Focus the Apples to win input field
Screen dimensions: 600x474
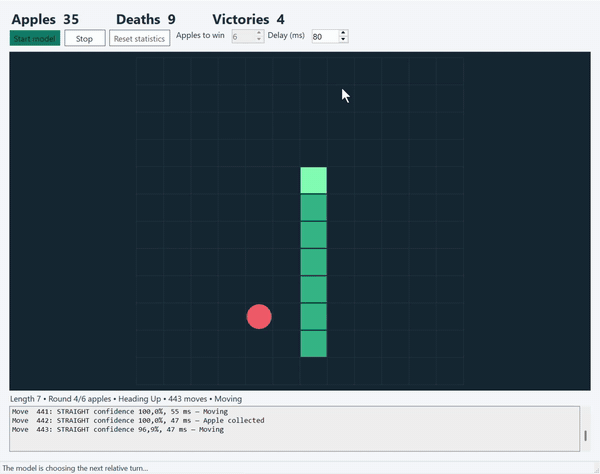(x=243, y=36)
